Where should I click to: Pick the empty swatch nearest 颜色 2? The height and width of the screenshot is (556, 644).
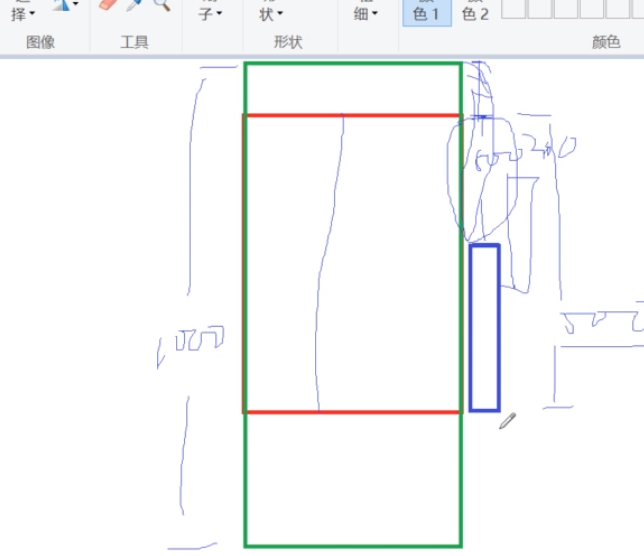[513, 9]
